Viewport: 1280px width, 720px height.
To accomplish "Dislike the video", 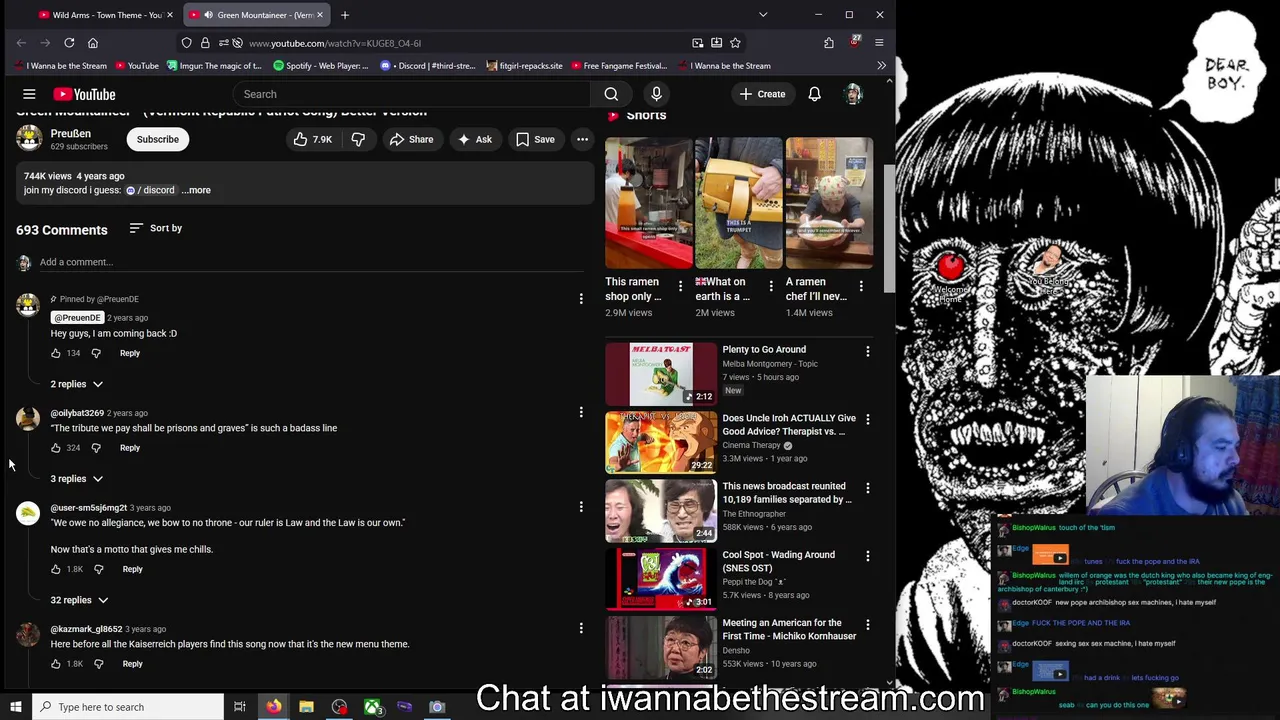I will [x=358, y=140].
